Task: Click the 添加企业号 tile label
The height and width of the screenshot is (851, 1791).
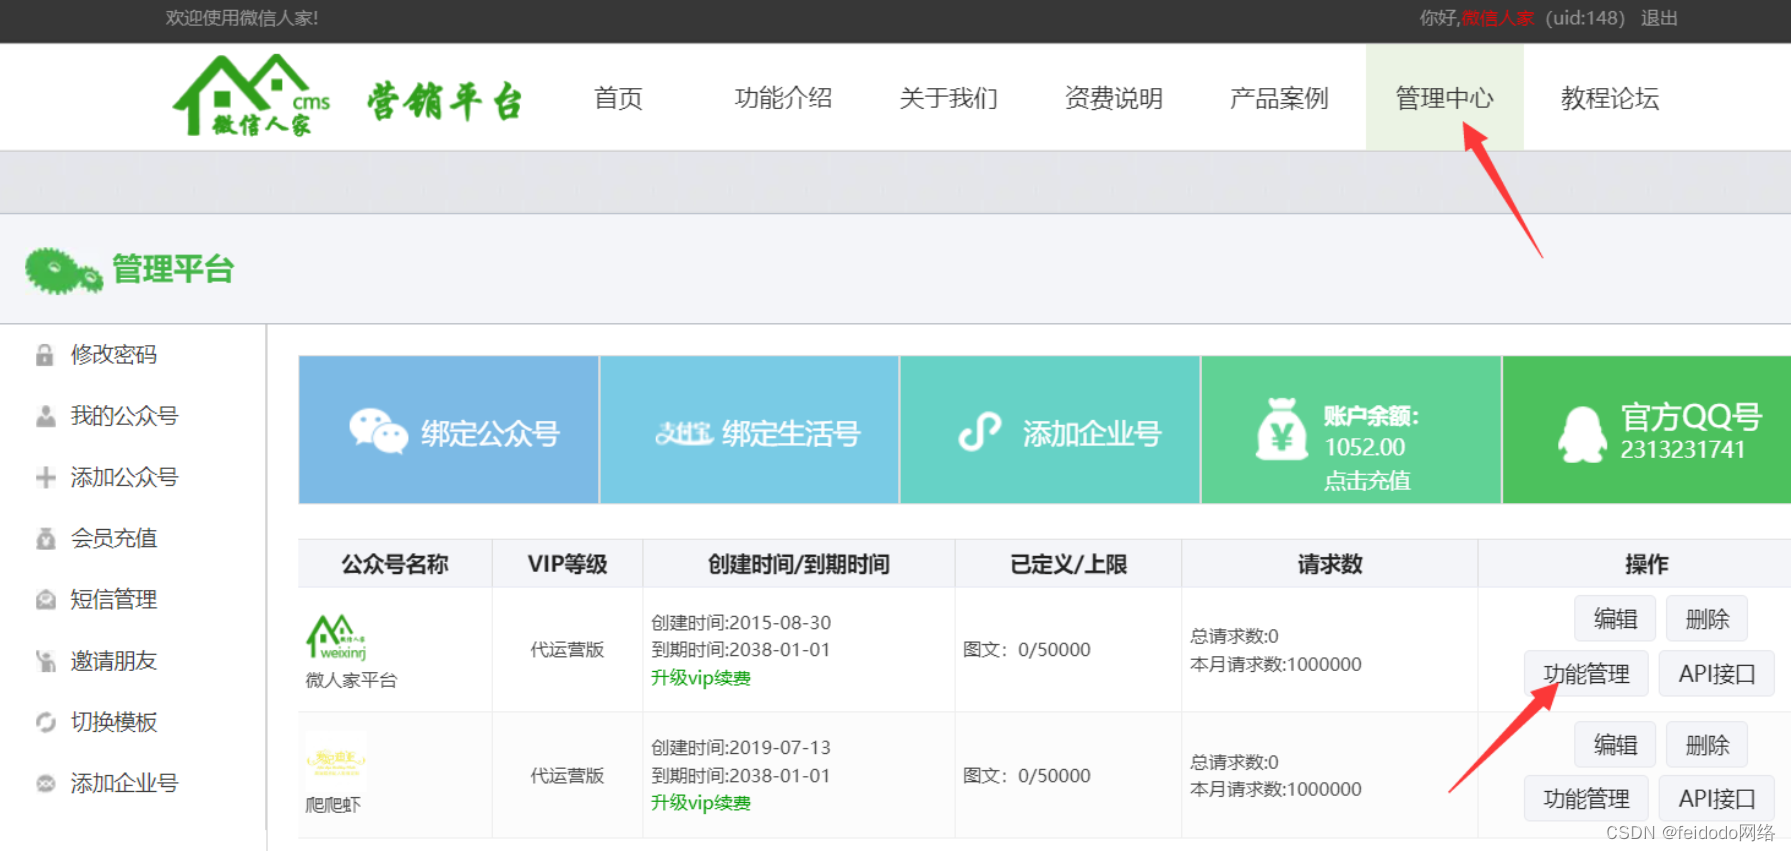Action: click(x=1092, y=433)
